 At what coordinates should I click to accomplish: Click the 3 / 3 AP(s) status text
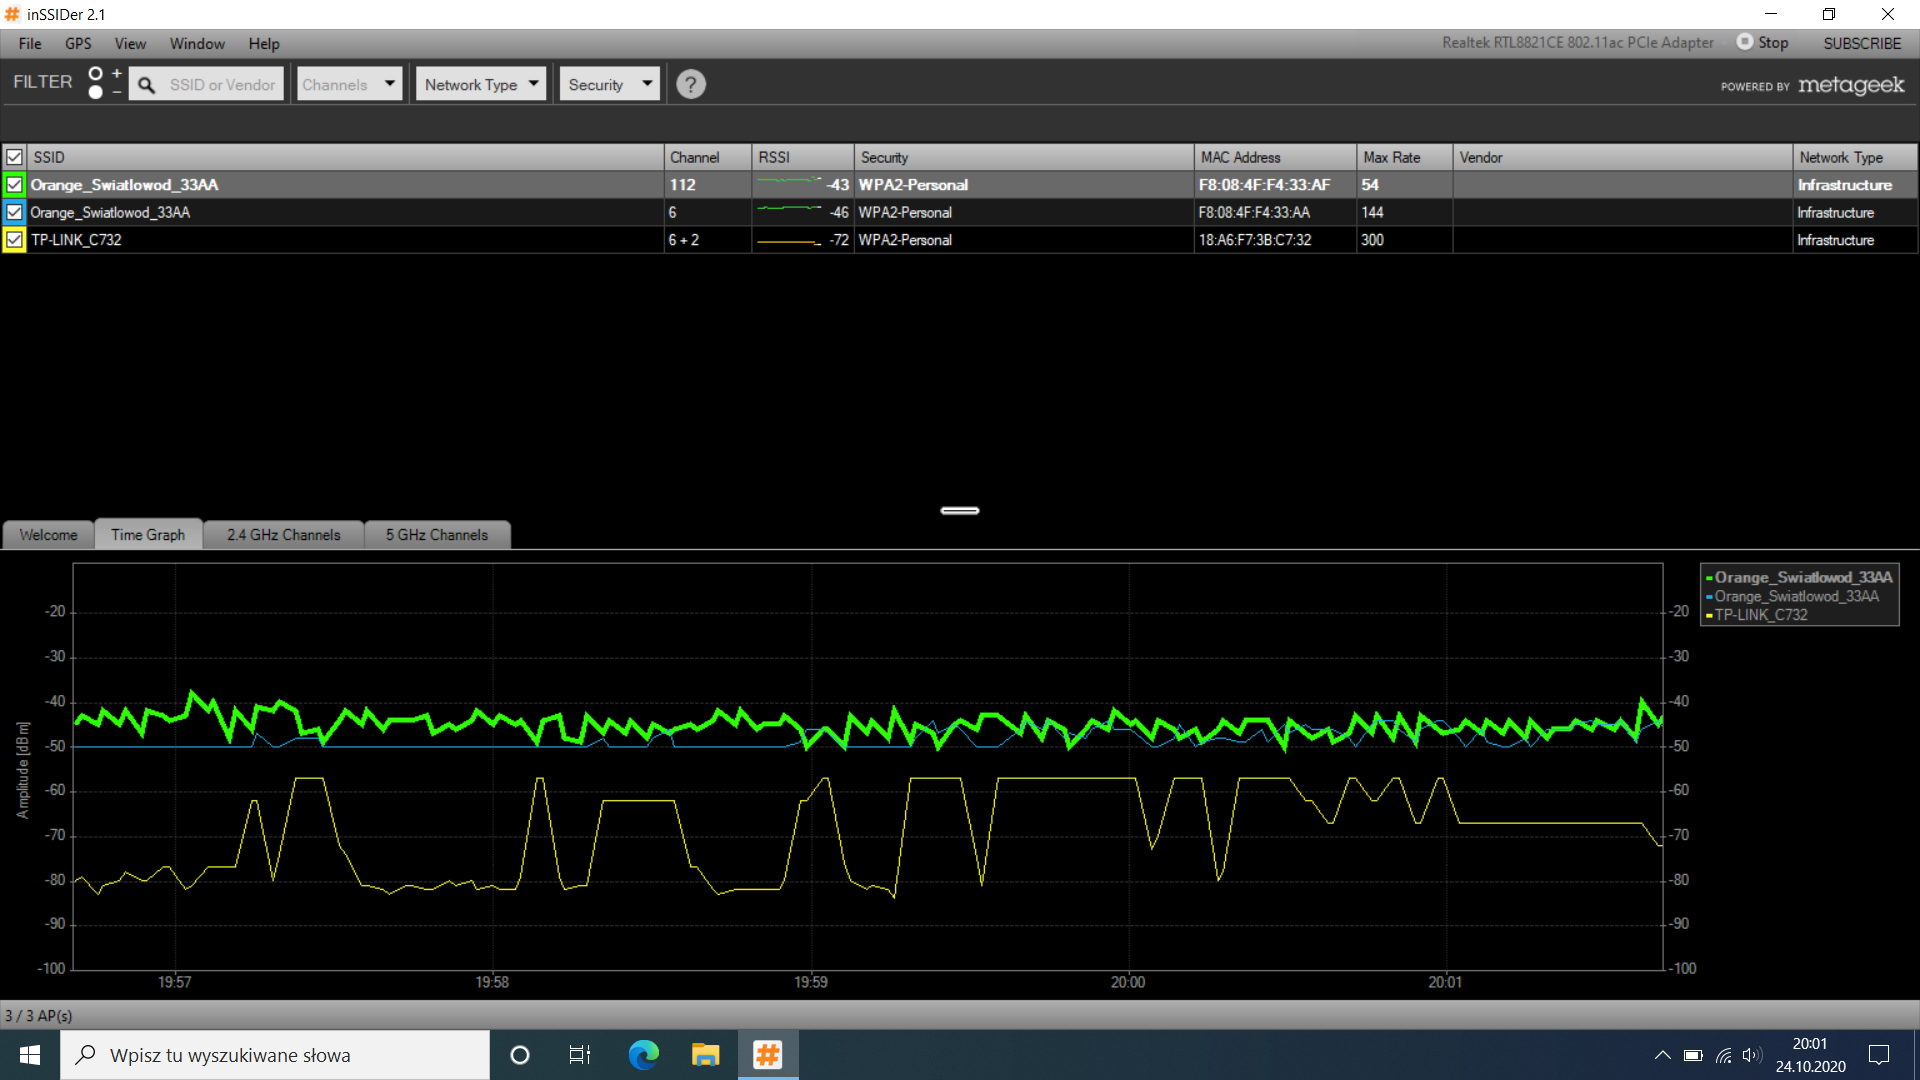[38, 1016]
